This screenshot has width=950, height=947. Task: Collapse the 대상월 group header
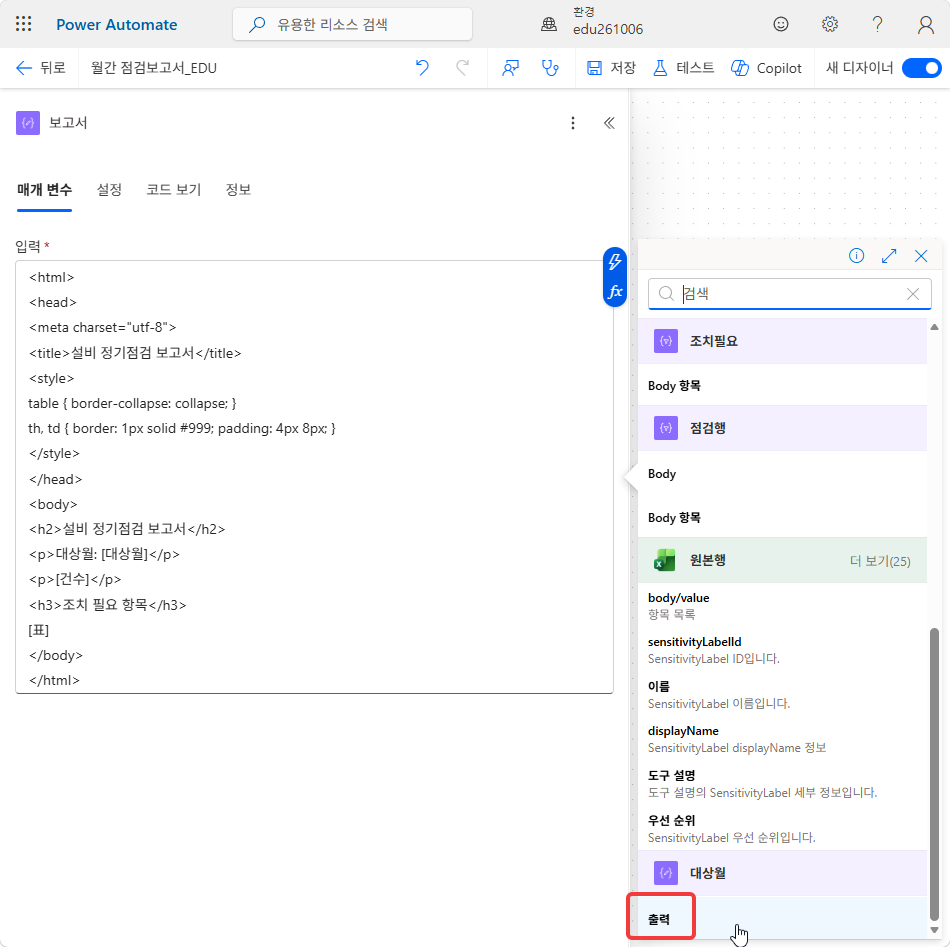point(782,873)
